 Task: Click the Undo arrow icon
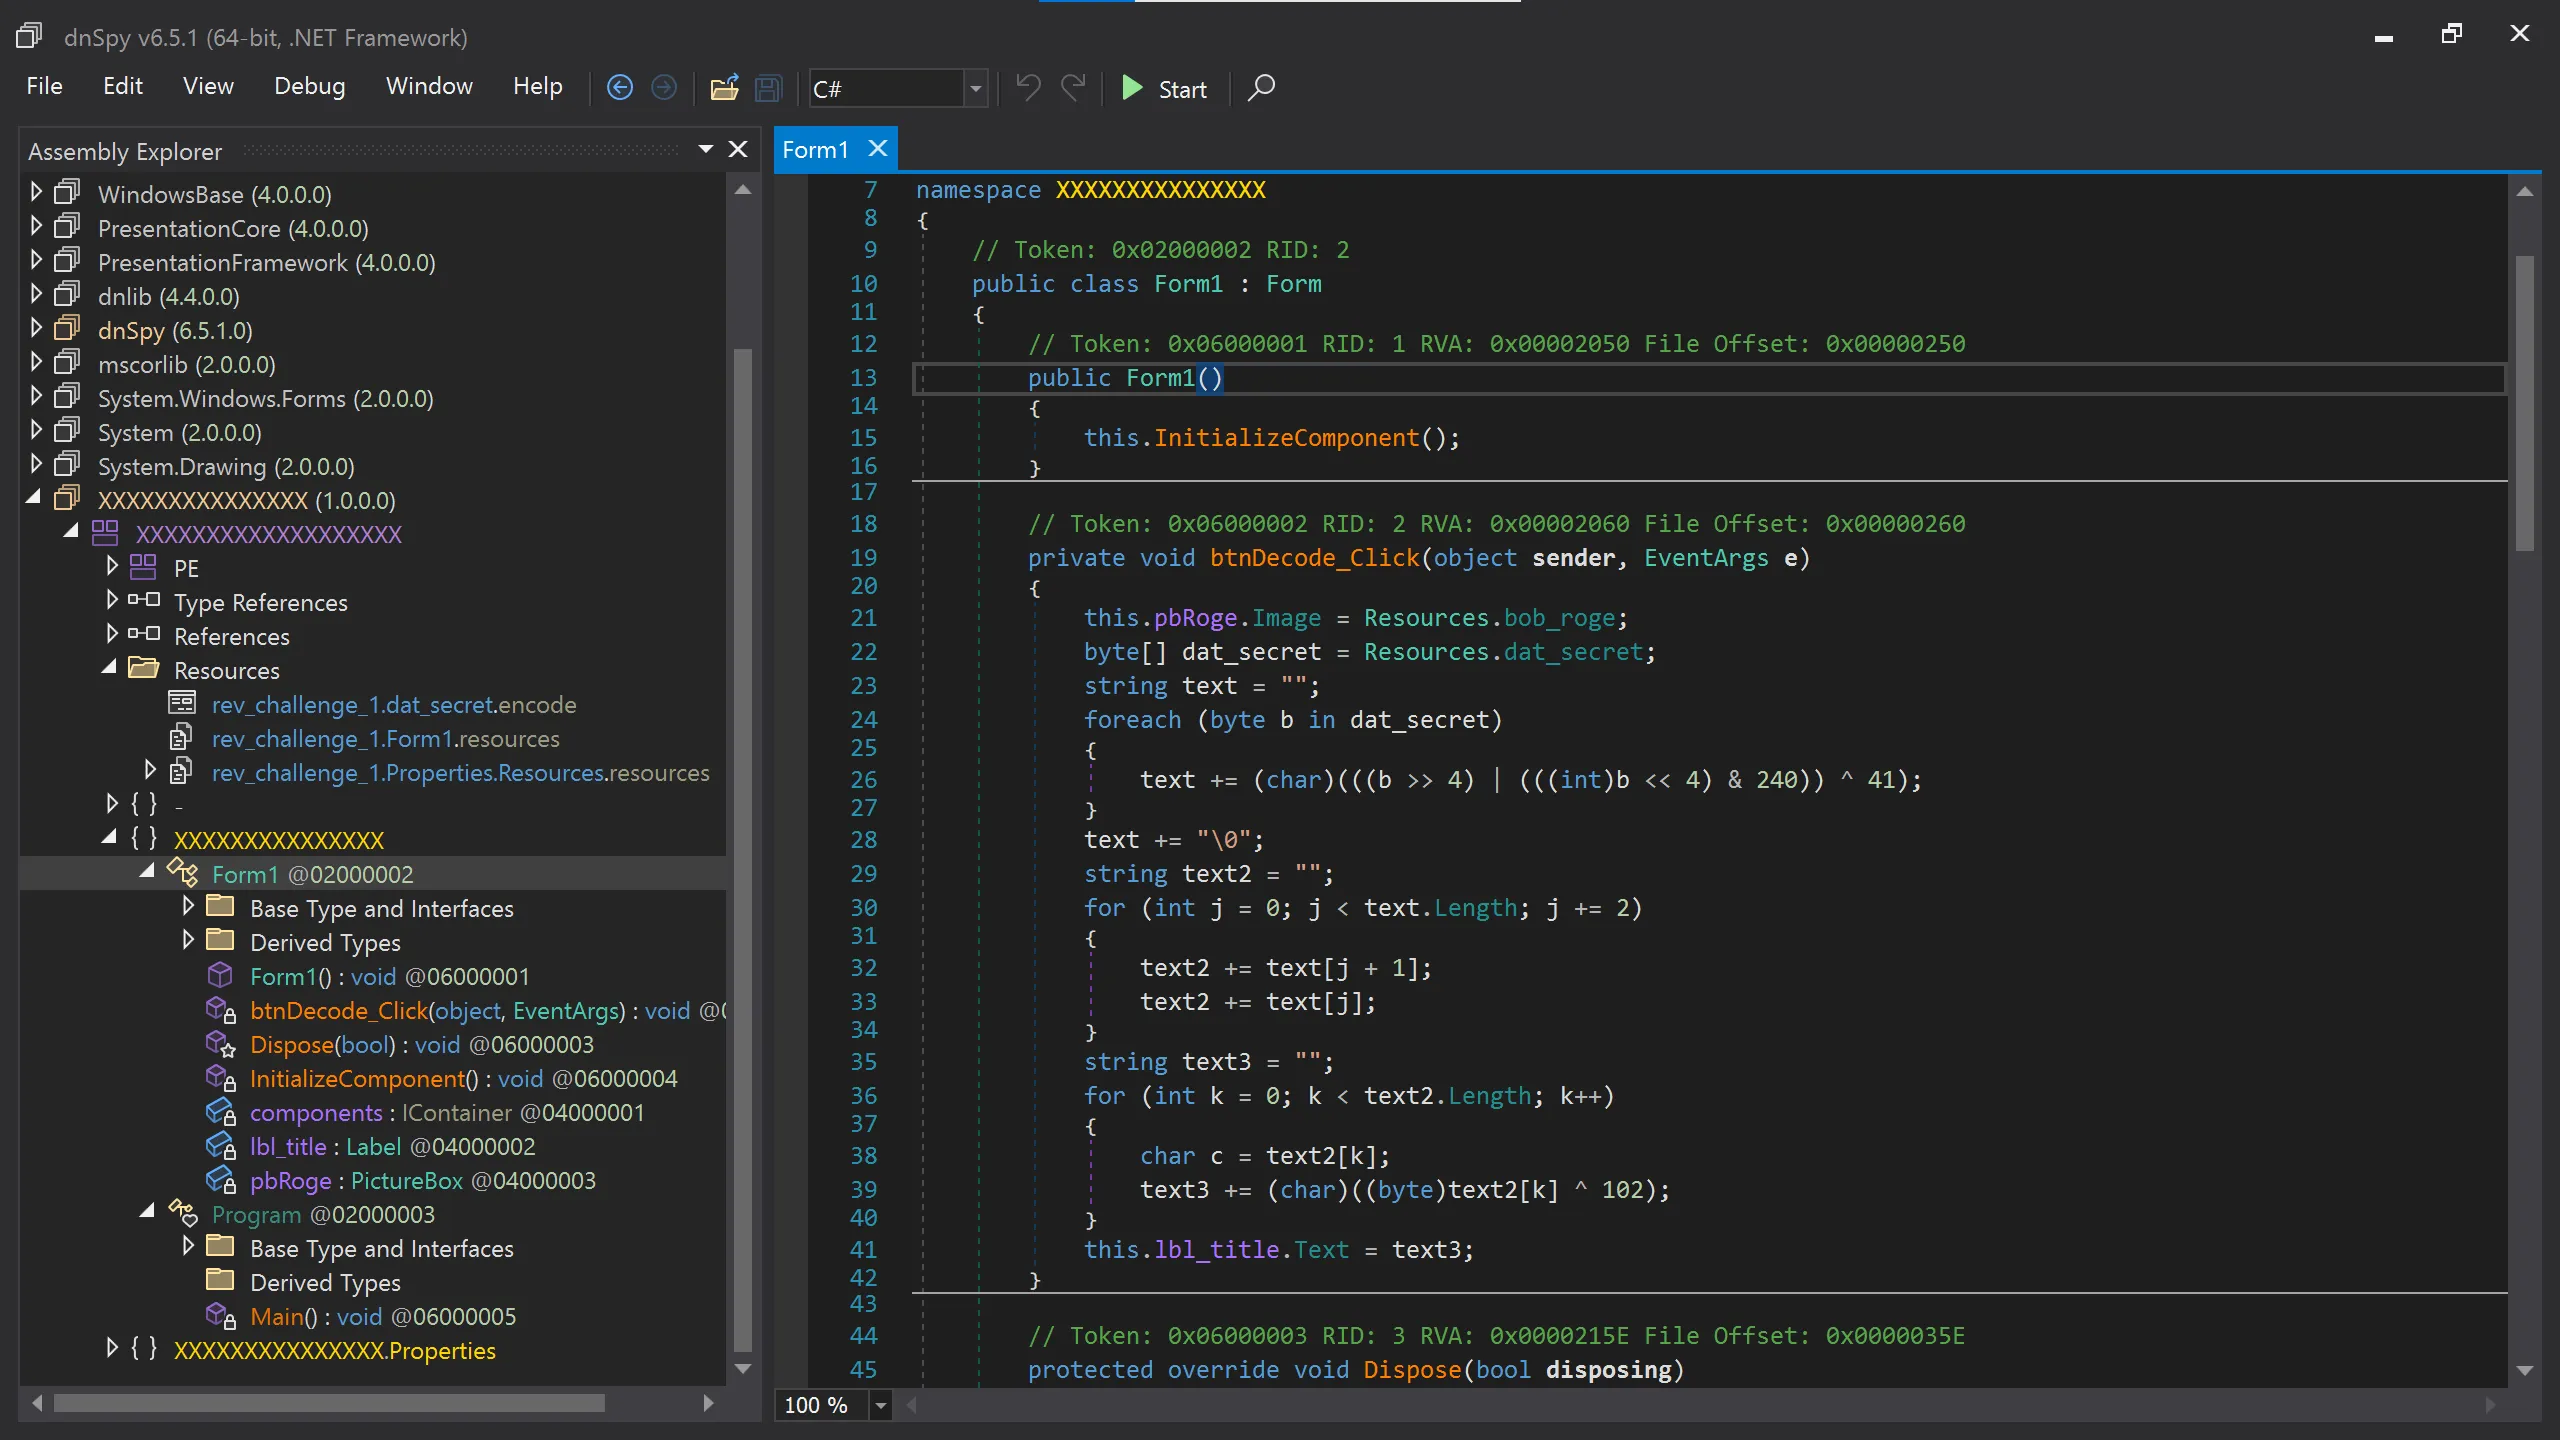click(1028, 88)
